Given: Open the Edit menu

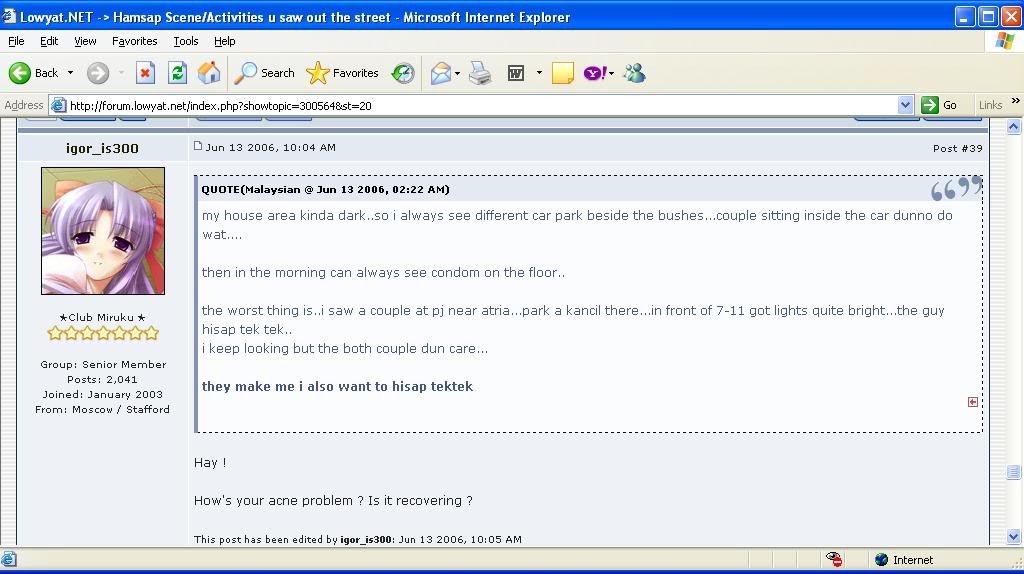Looking at the screenshot, I should [49, 41].
